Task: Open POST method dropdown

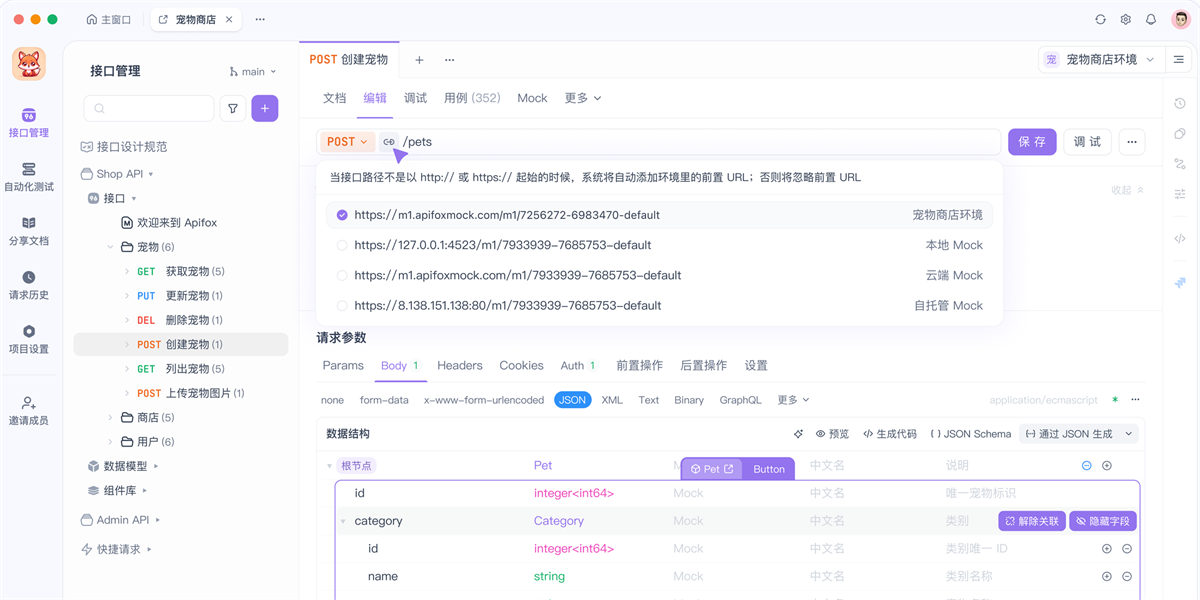Action: tap(347, 142)
